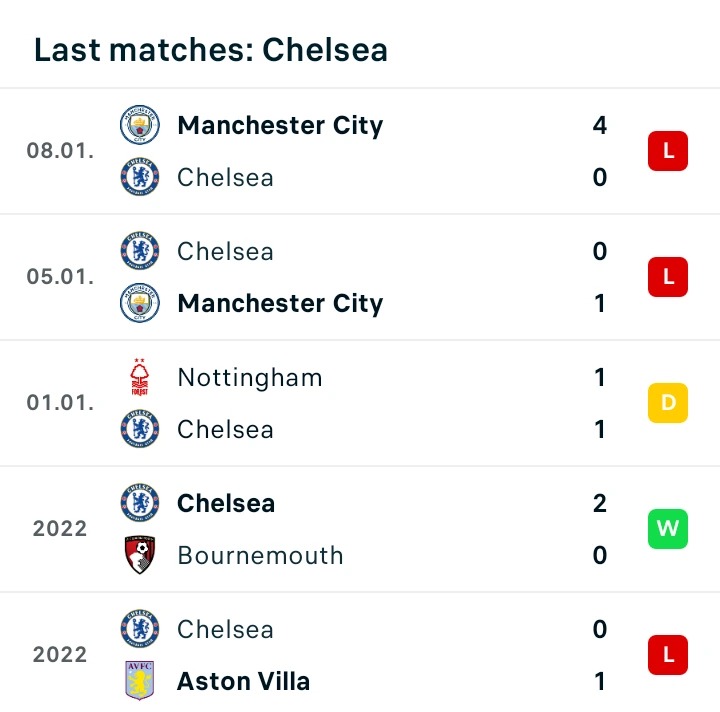This screenshot has width=720, height=712.
Task: Open Nottingham team name link
Action: tap(250, 378)
